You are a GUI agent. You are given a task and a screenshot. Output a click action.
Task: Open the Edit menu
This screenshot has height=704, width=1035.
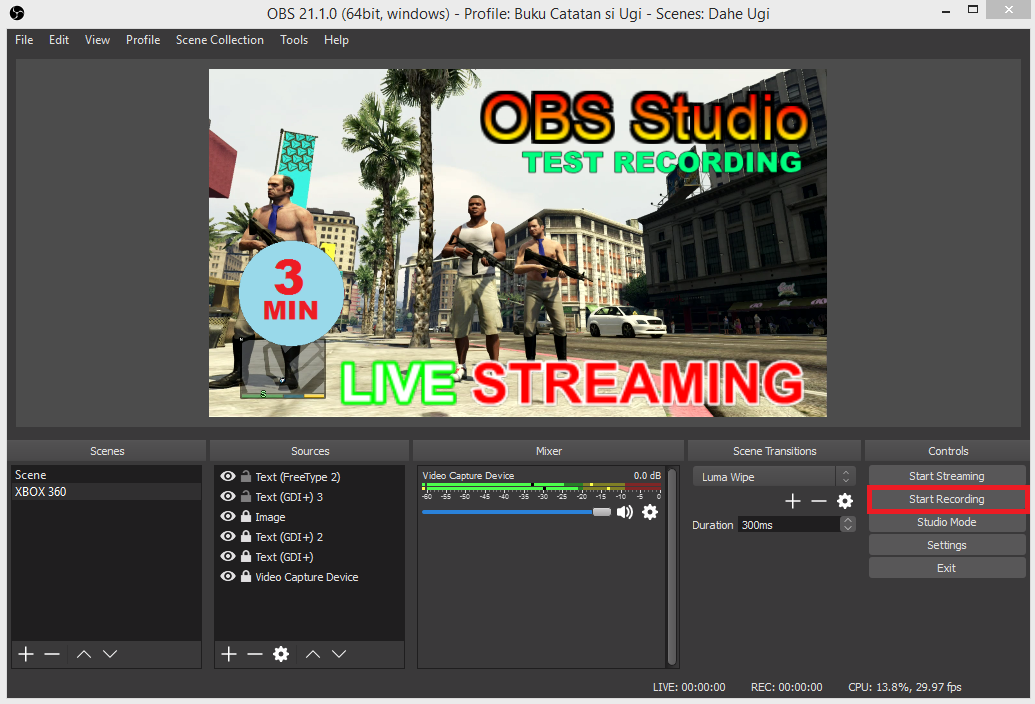59,40
